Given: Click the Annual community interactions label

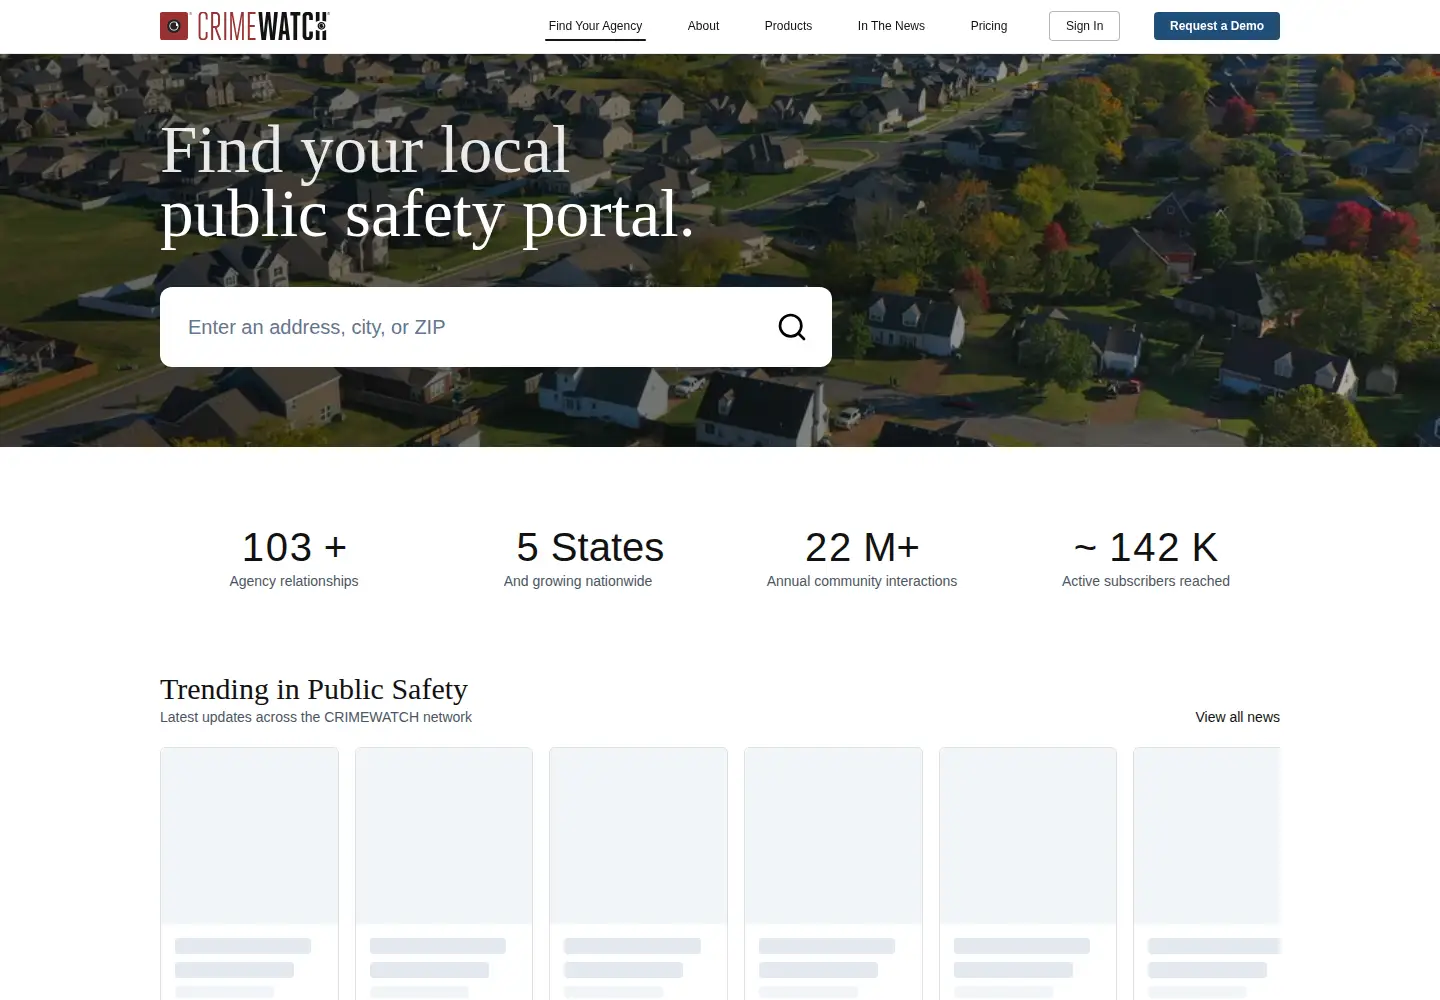Looking at the screenshot, I should [x=862, y=581].
